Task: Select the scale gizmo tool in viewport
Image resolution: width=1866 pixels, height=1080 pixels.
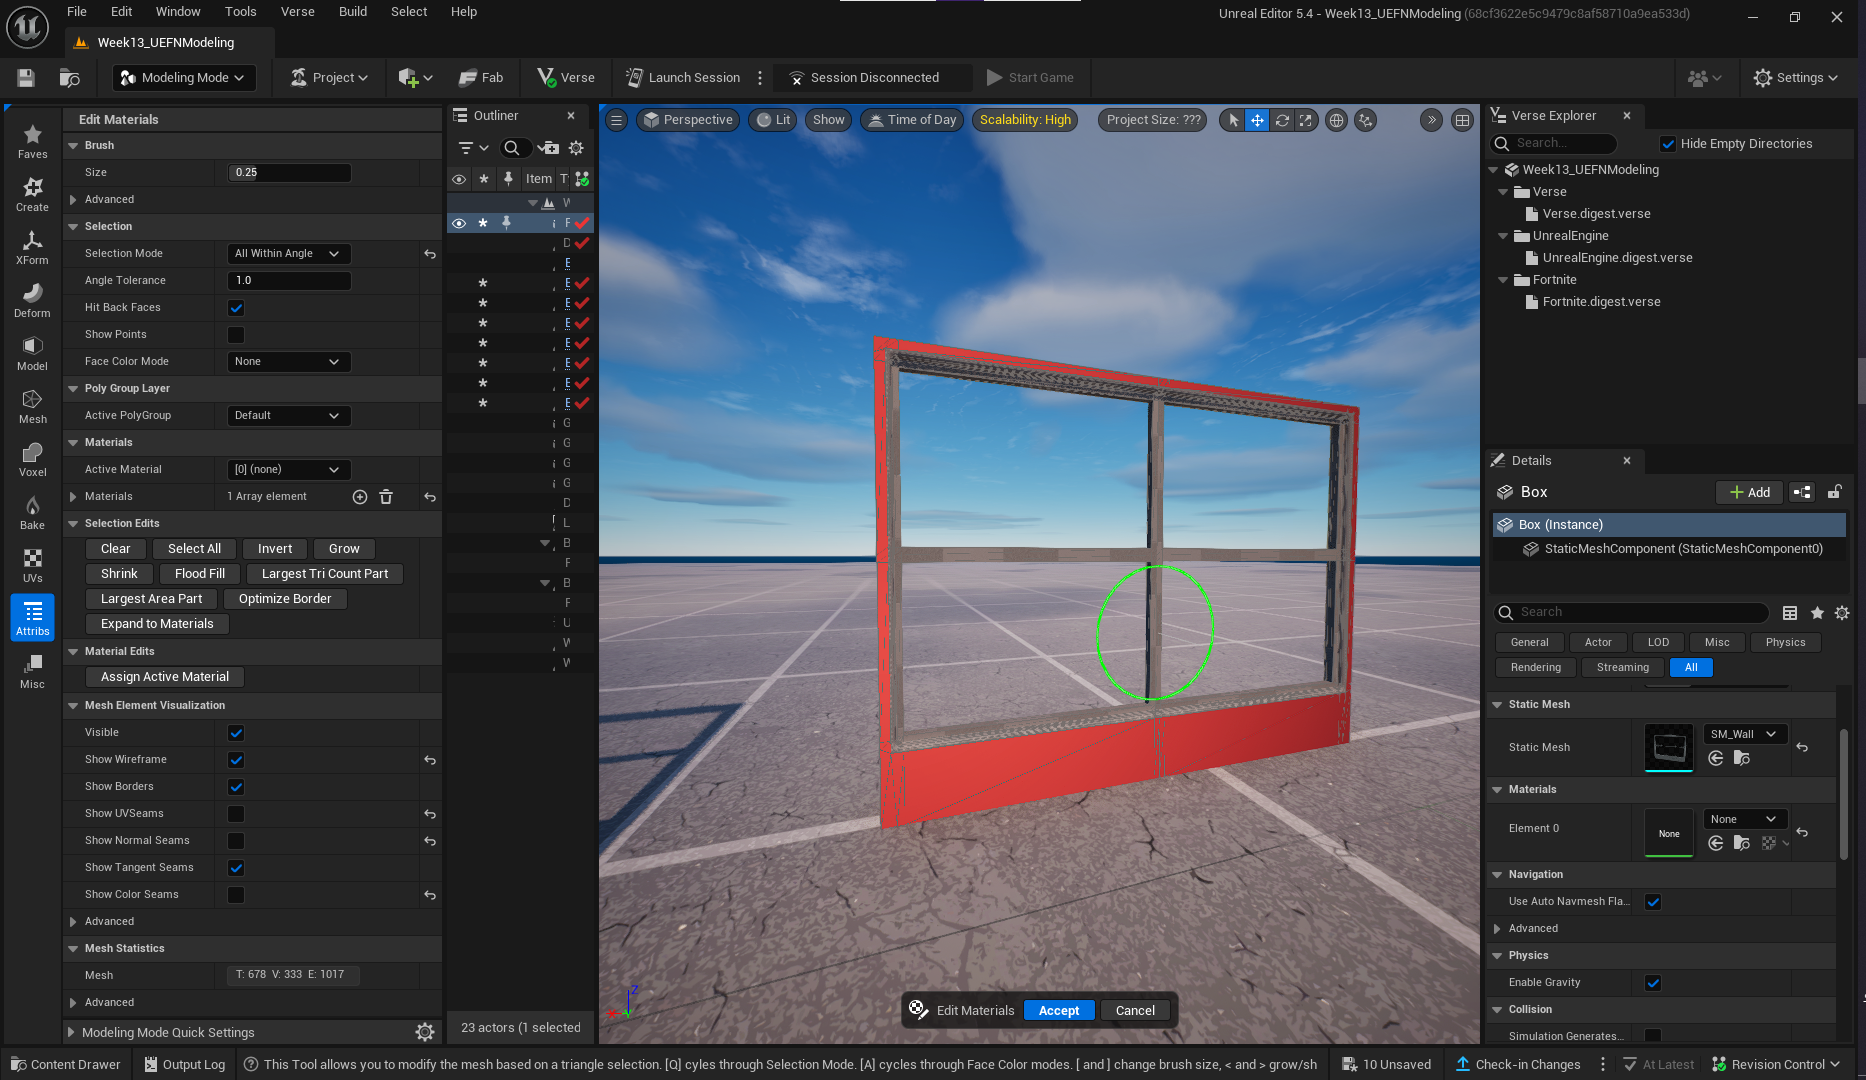Action: point(1306,120)
